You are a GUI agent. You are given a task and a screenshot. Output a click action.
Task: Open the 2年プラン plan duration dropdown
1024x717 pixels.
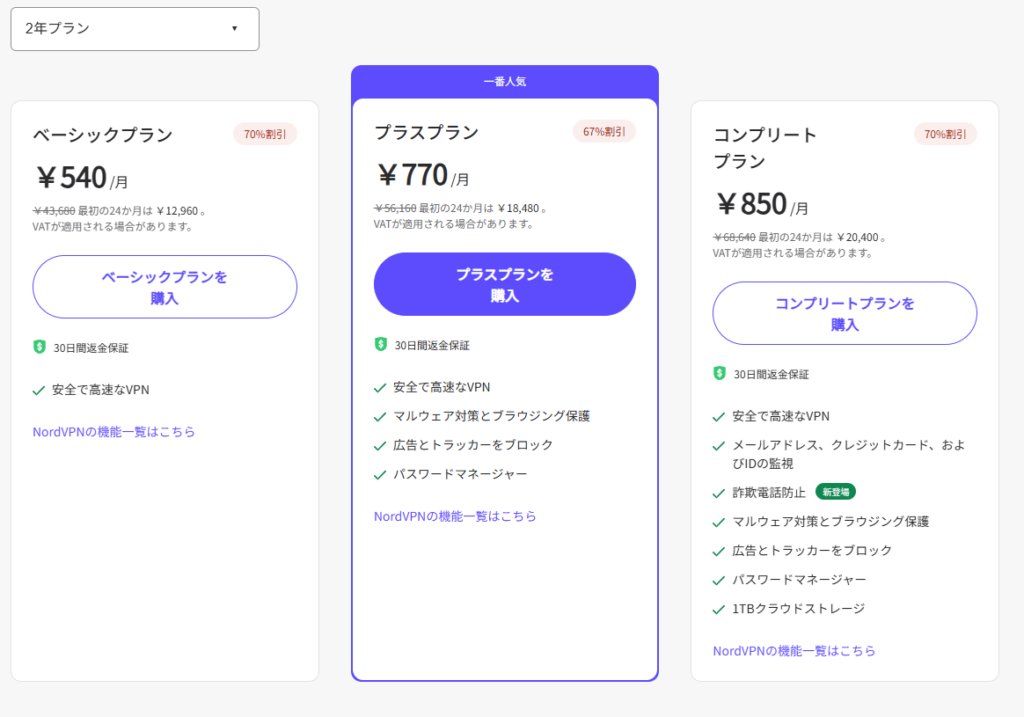pos(134,29)
